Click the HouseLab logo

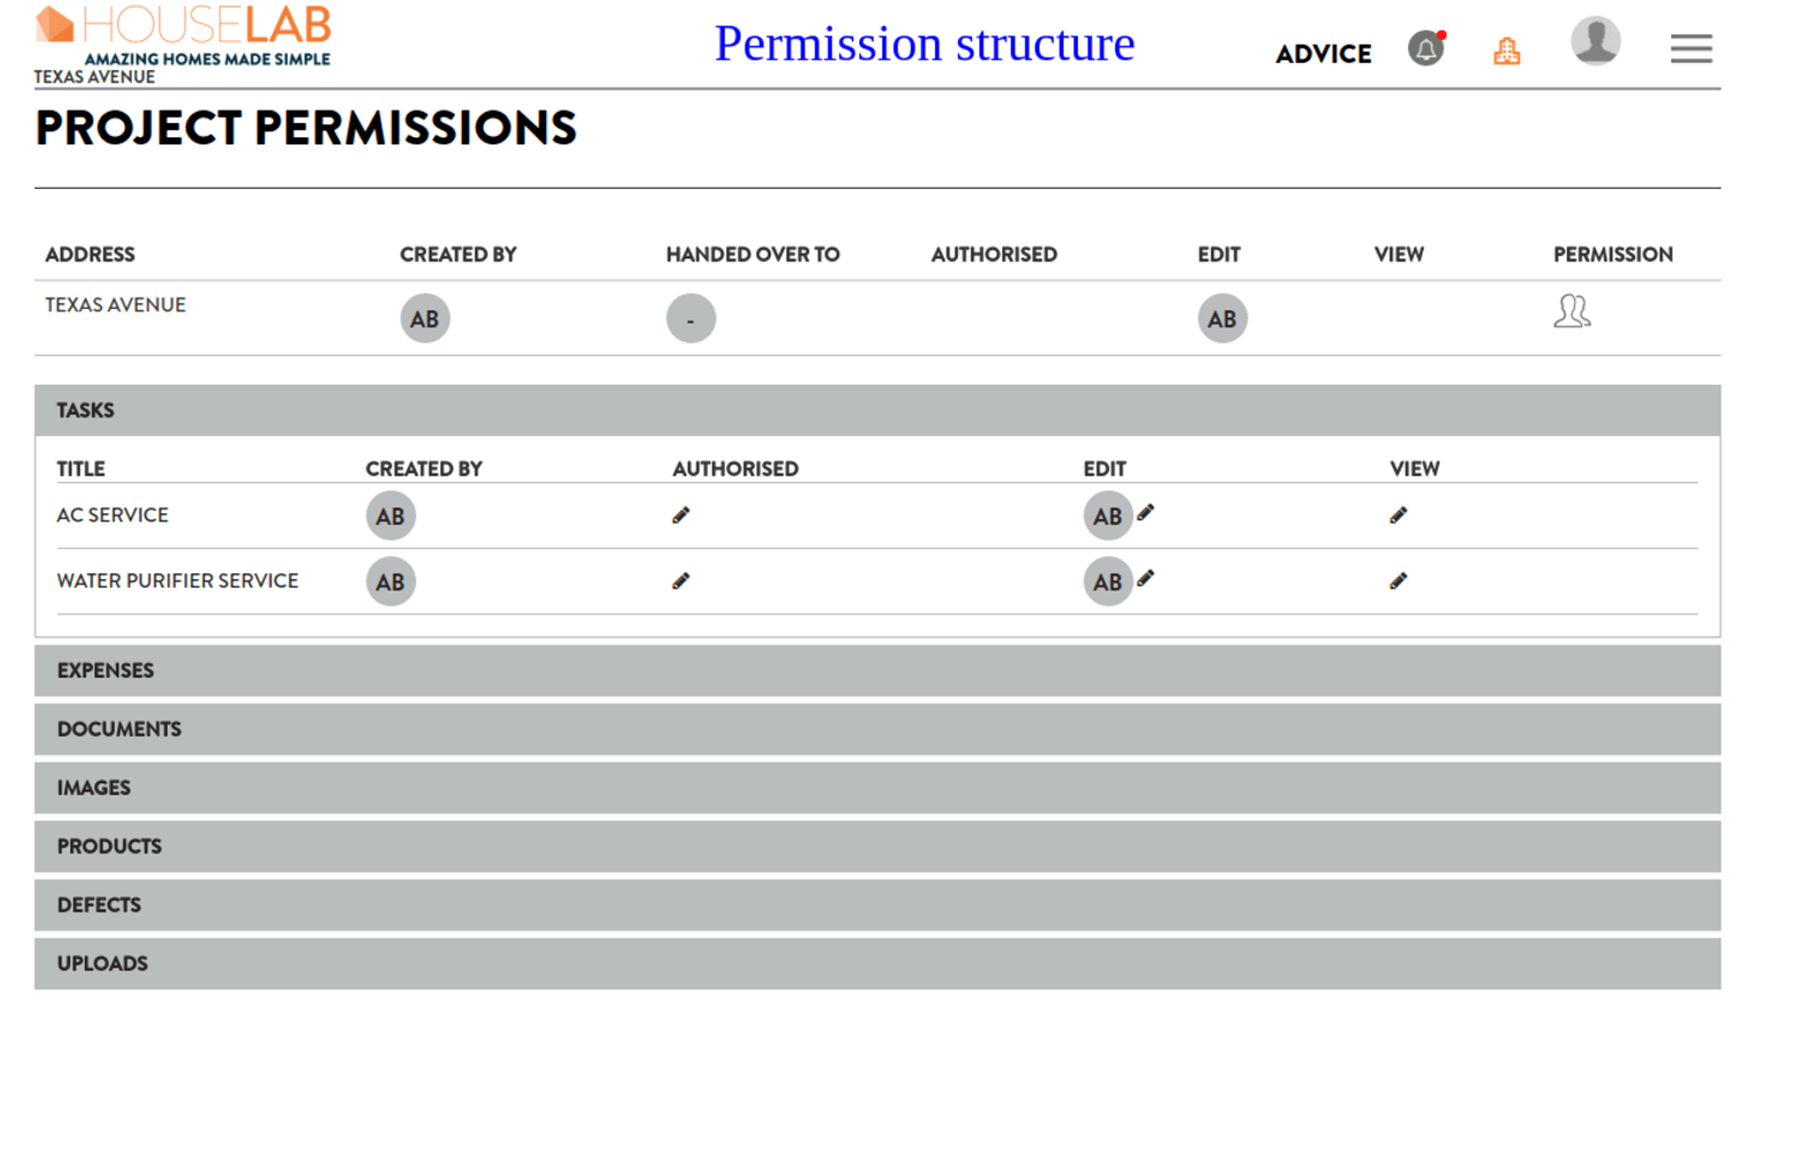(183, 35)
